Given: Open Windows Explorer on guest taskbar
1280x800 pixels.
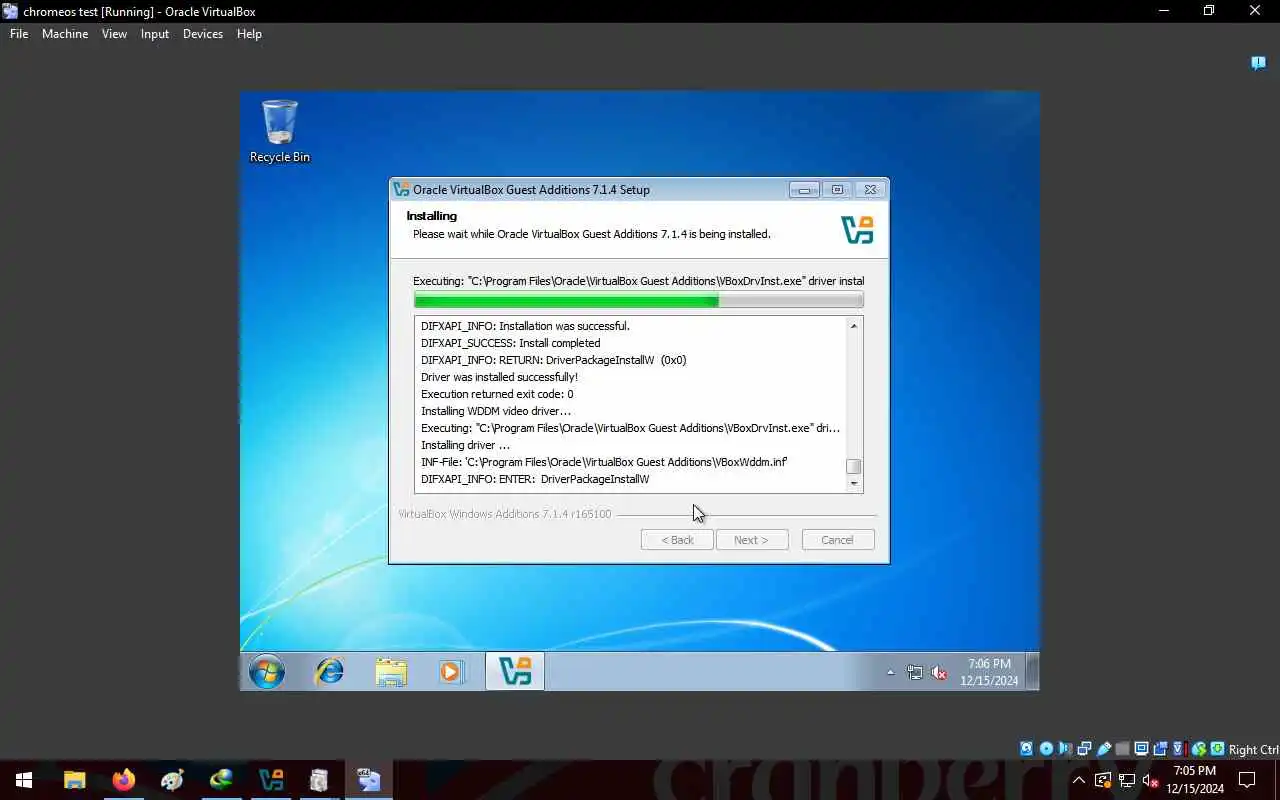Looking at the screenshot, I should click(x=391, y=672).
